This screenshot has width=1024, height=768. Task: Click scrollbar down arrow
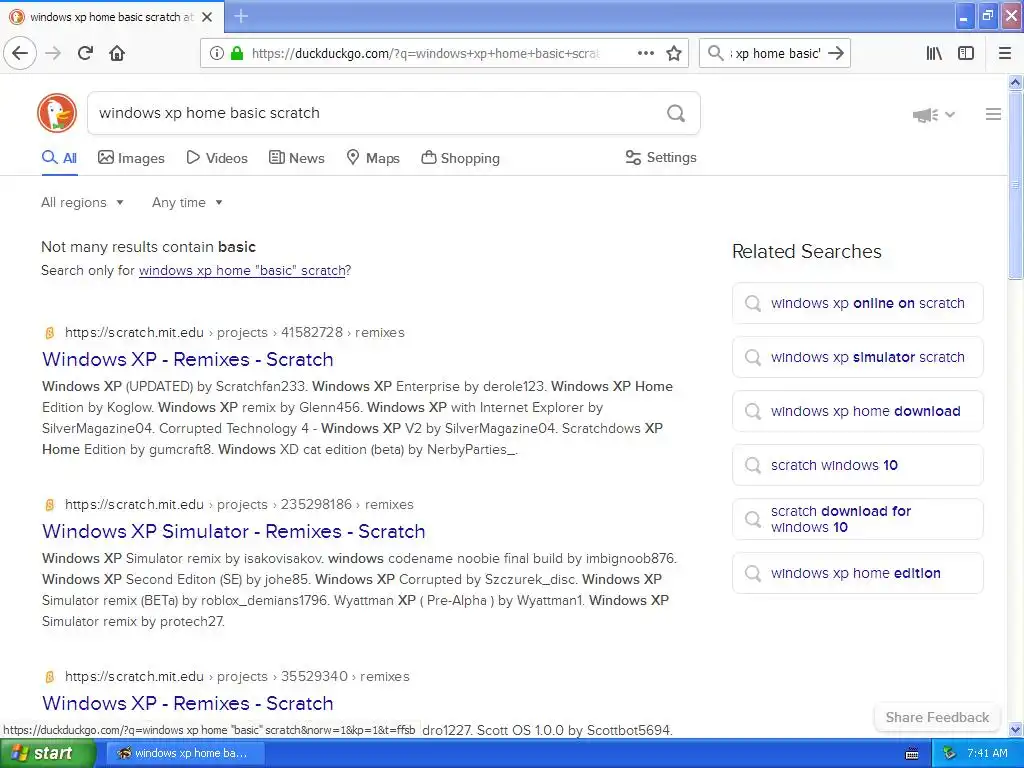click(x=1015, y=729)
